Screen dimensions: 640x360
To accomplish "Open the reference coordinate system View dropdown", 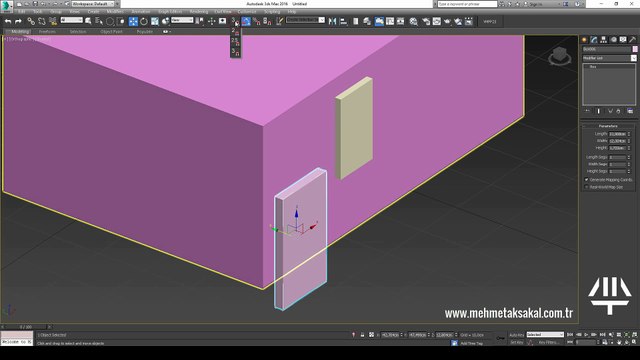I will pos(182,20).
